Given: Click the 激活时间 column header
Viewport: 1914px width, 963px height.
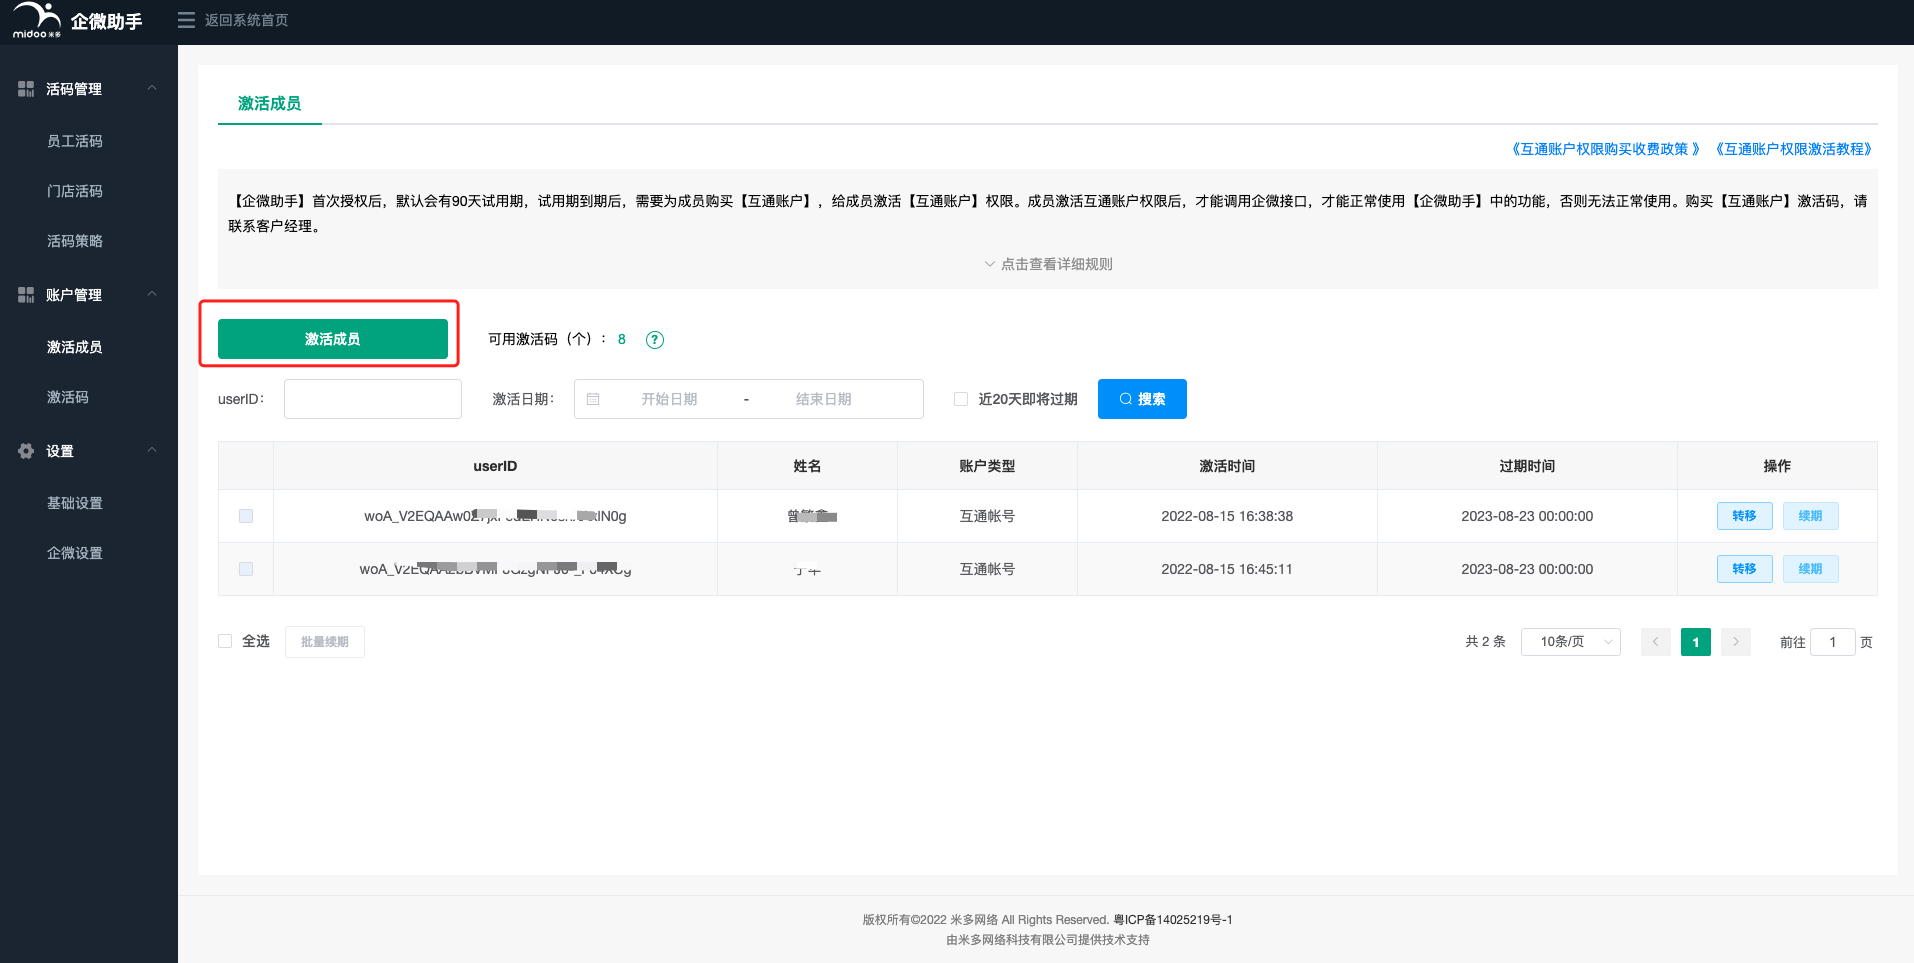Looking at the screenshot, I should 1227,466.
